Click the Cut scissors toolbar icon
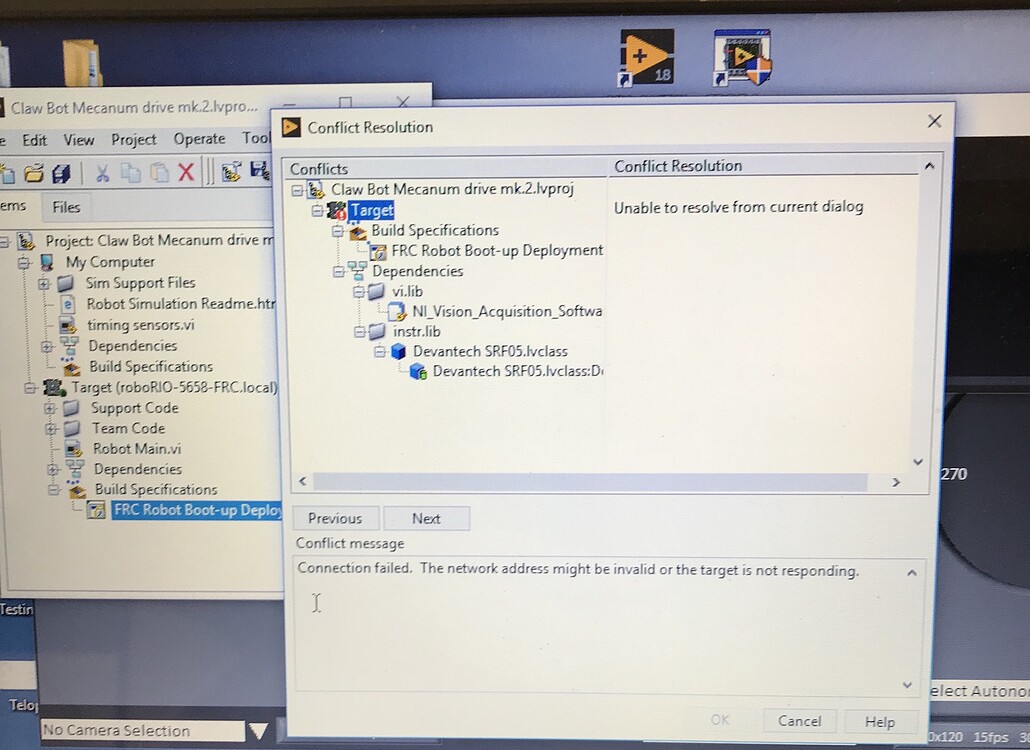The width and height of the screenshot is (1030, 750). click(x=102, y=173)
